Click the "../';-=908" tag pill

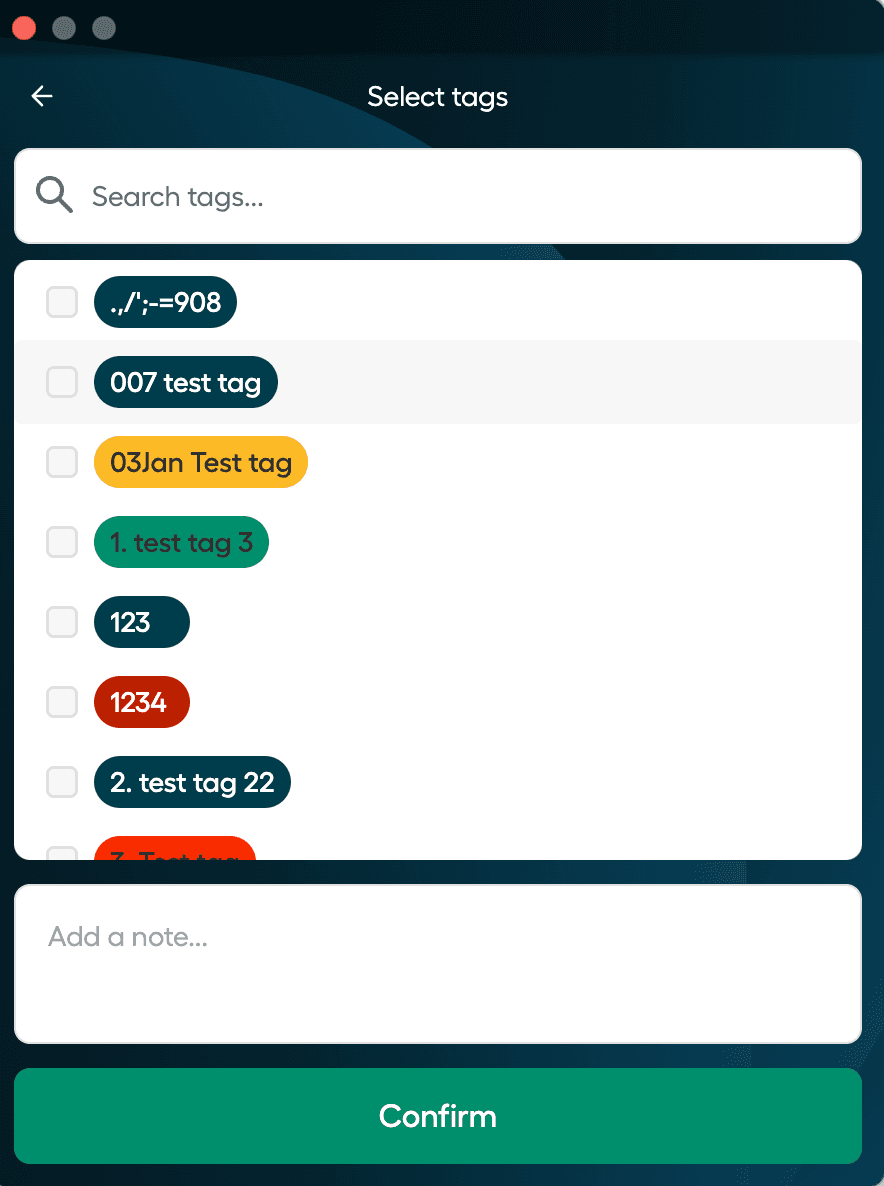pos(165,302)
